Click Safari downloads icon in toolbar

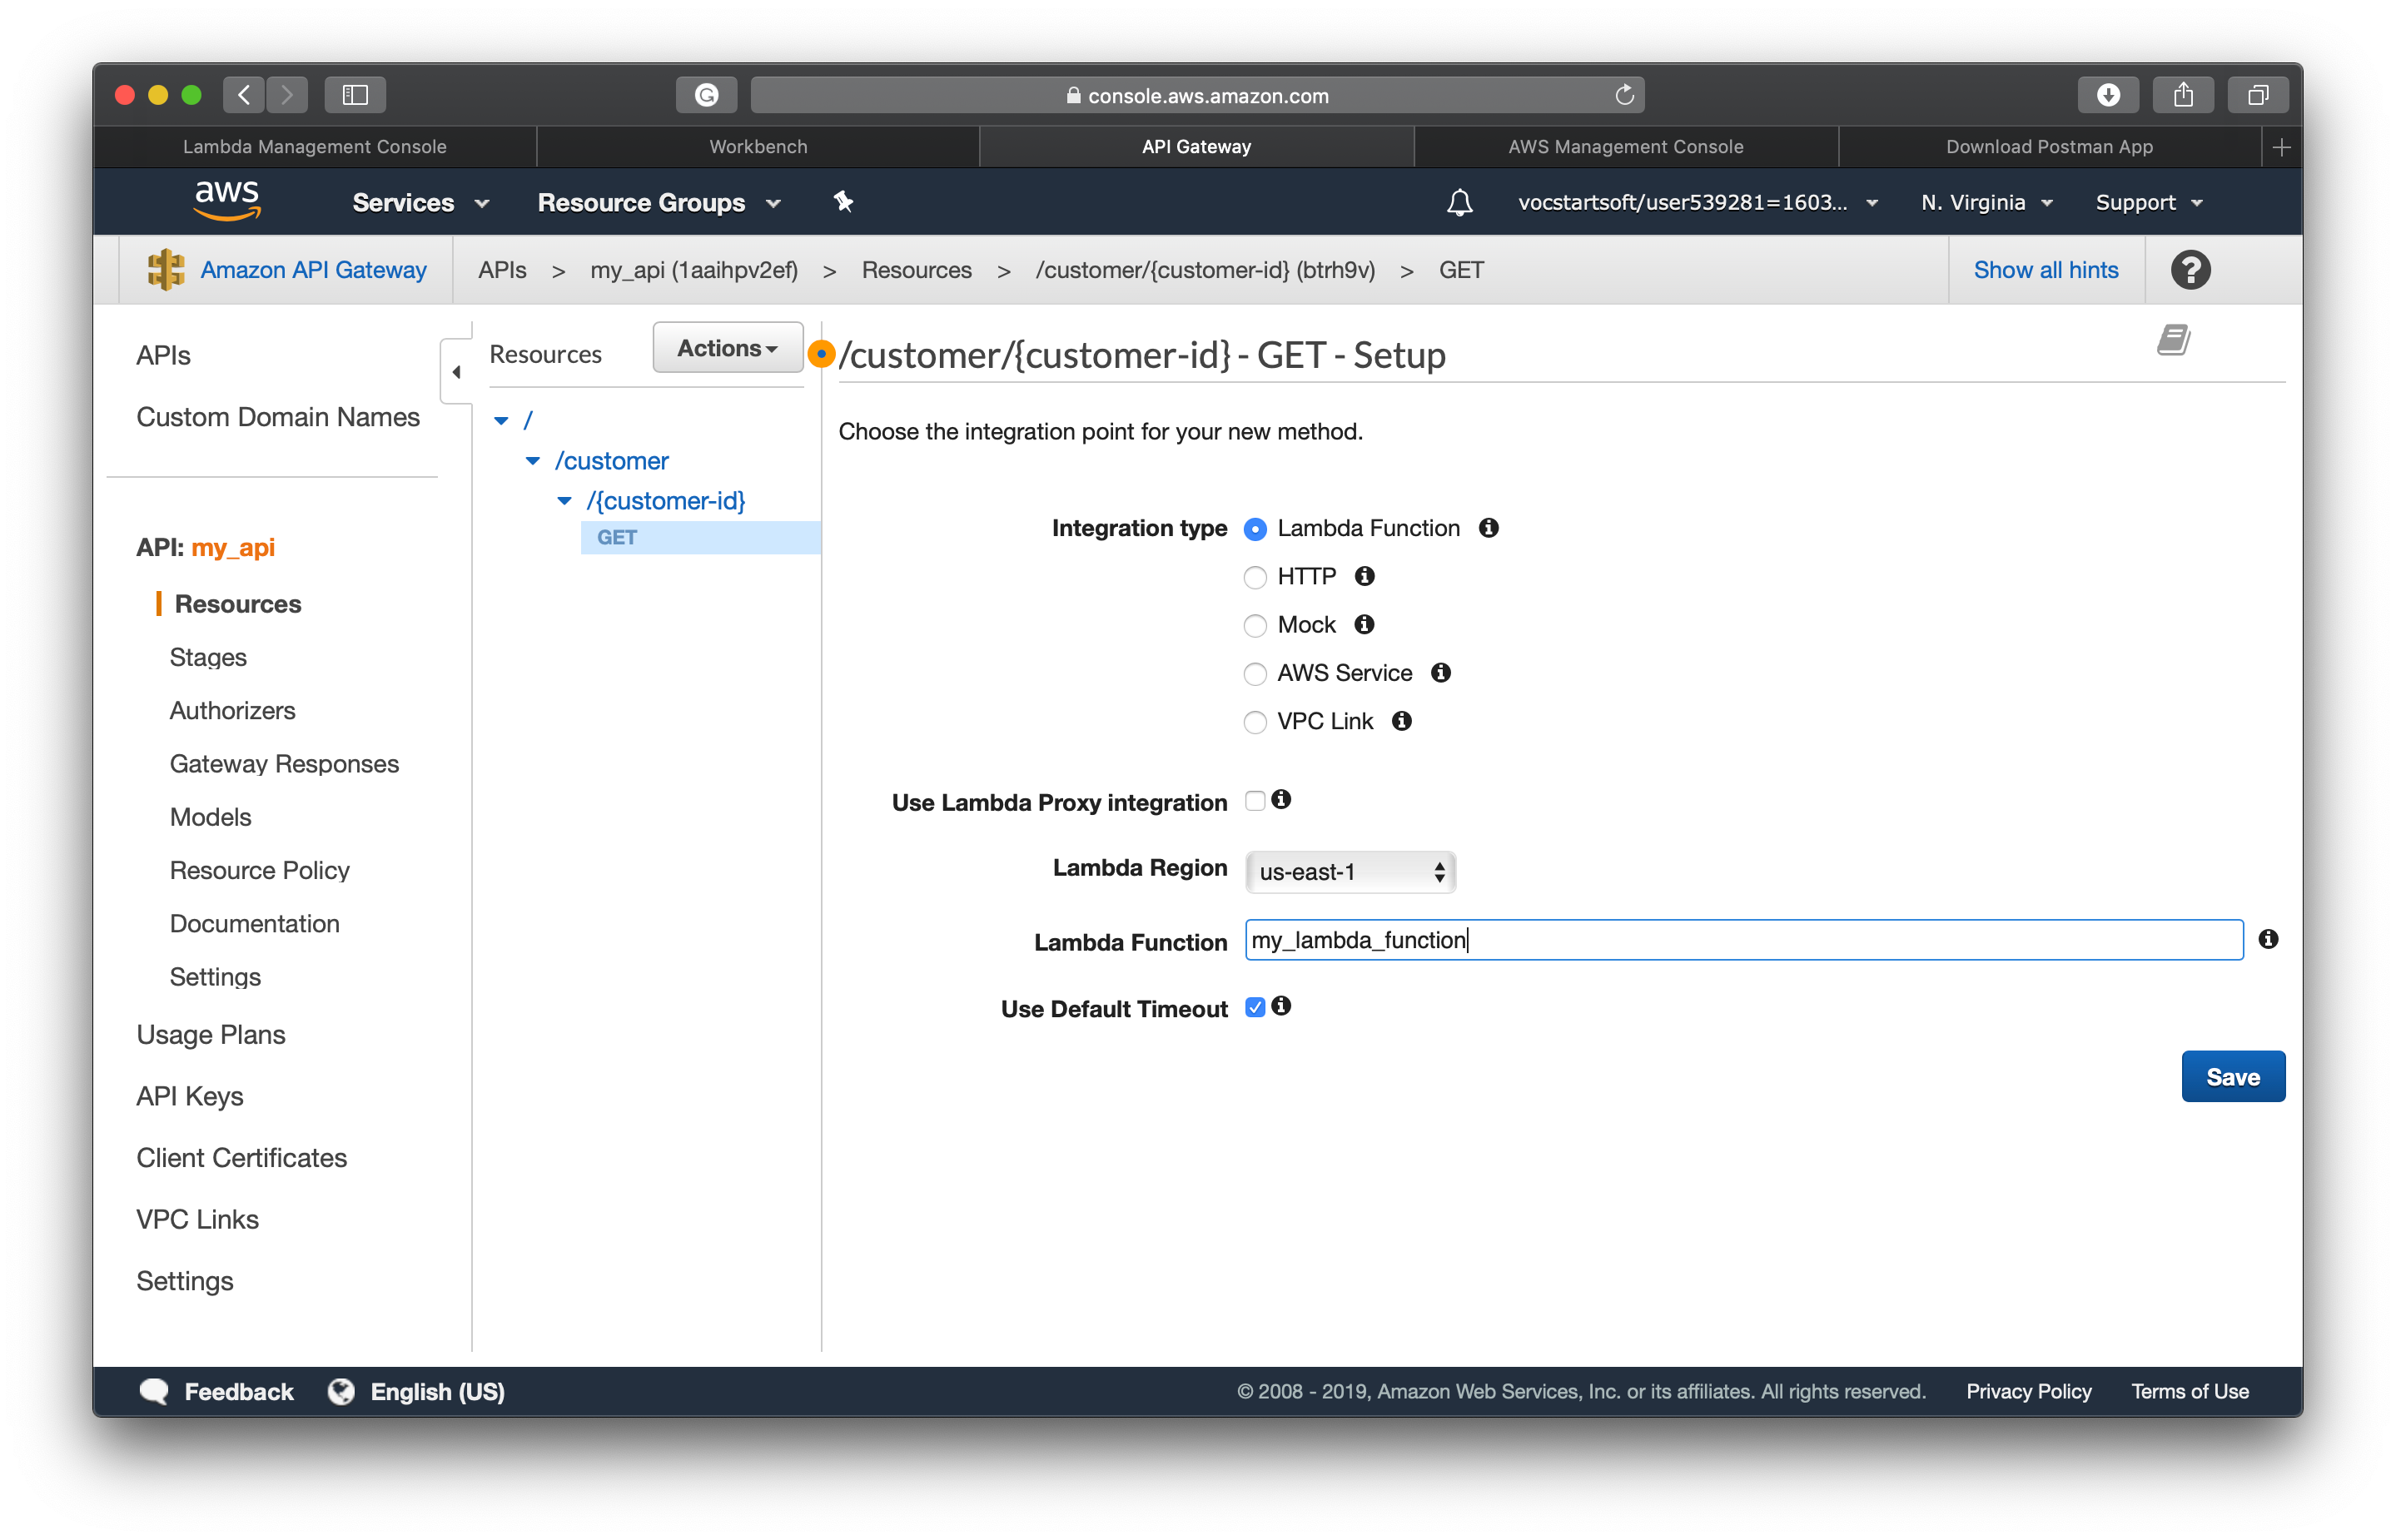point(2107,95)
